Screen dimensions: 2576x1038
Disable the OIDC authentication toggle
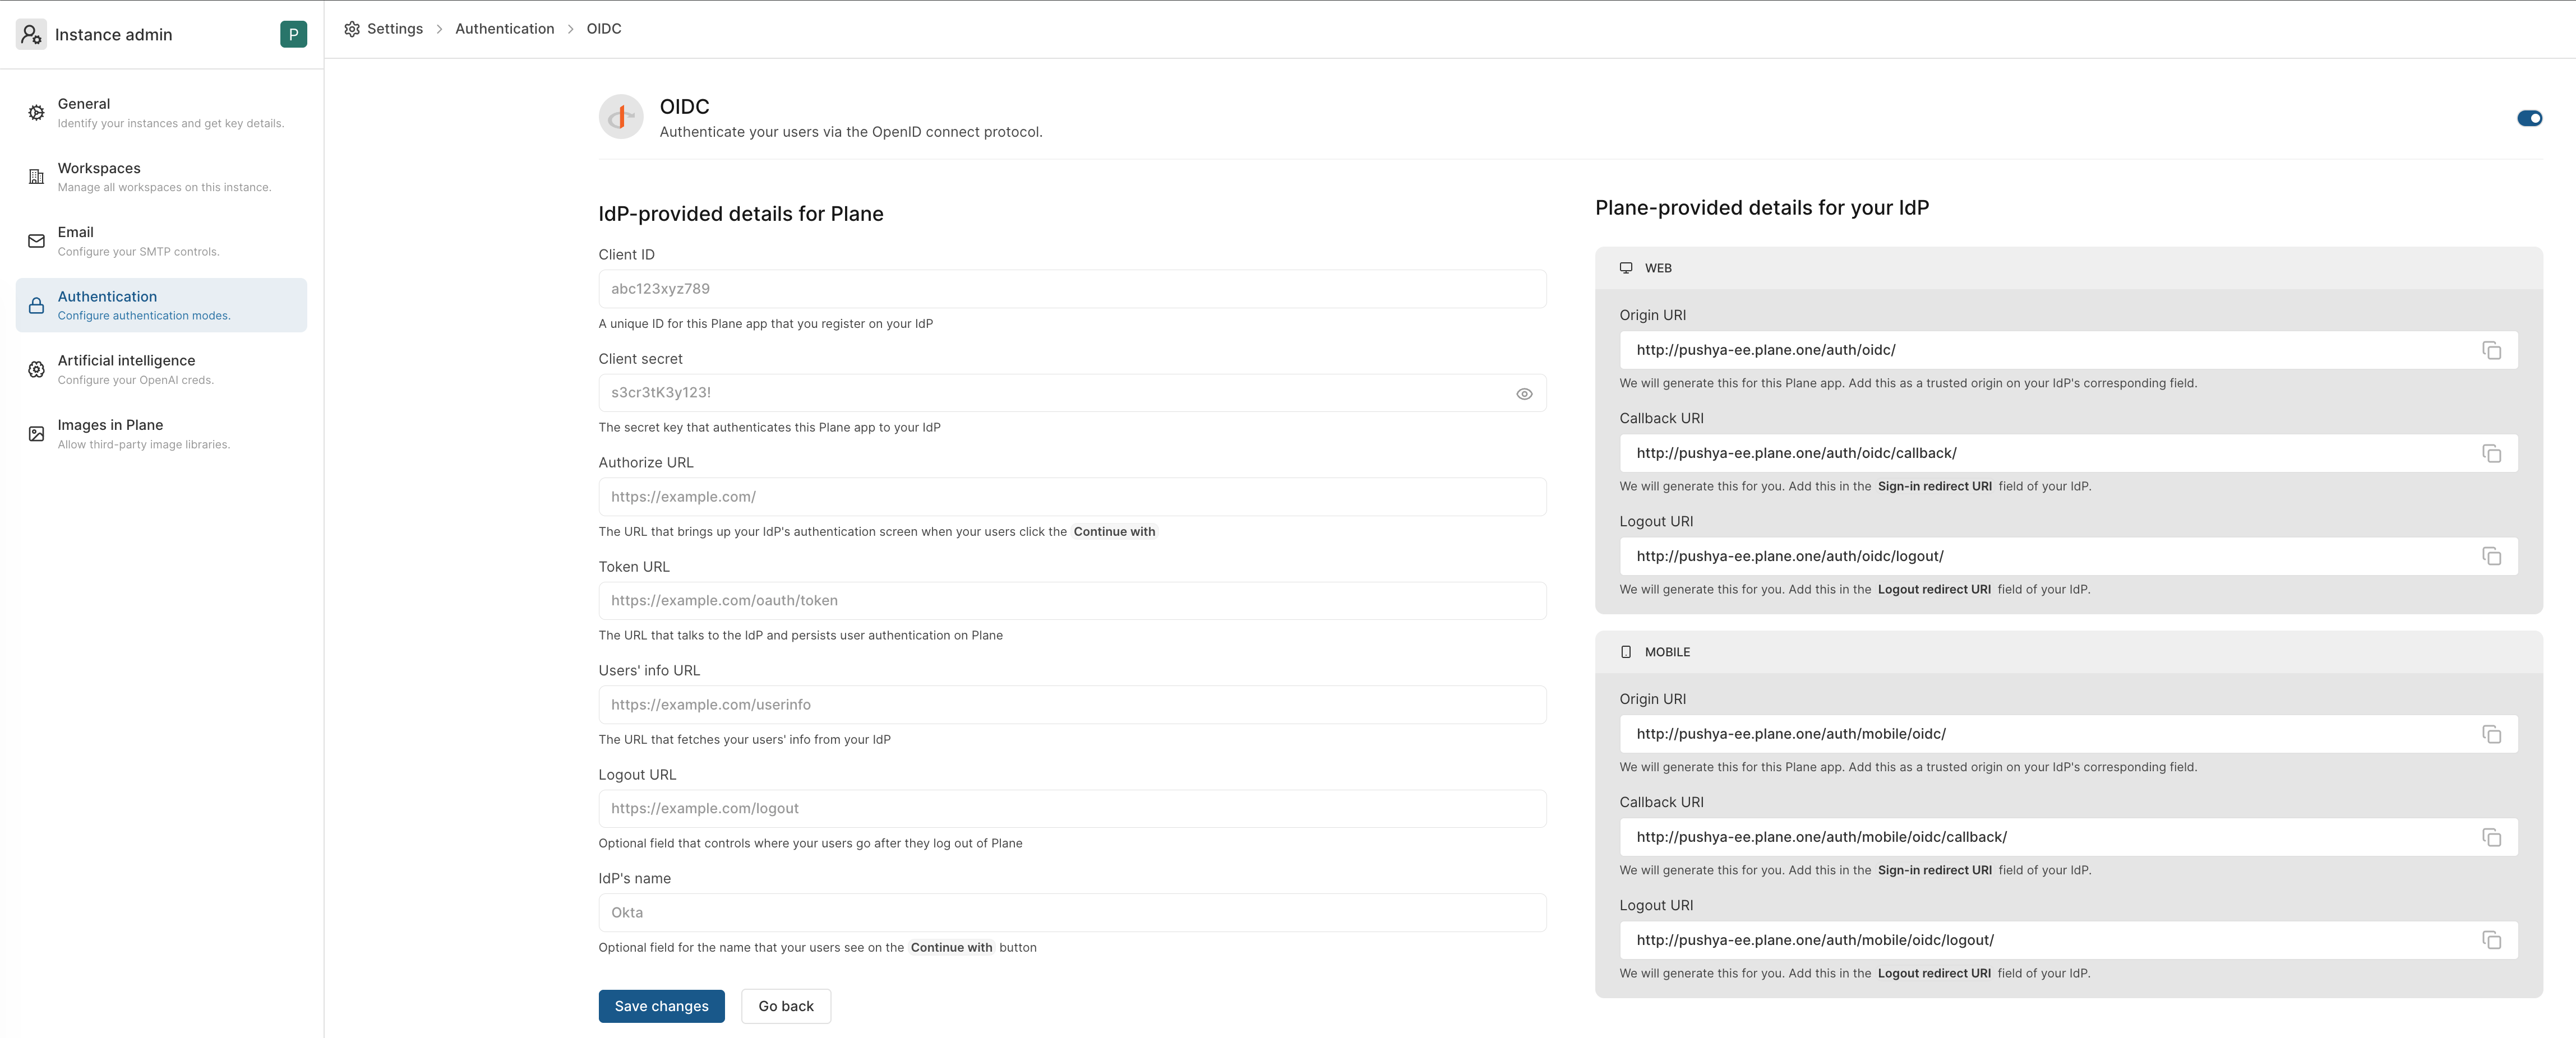tap(2530, 117)
